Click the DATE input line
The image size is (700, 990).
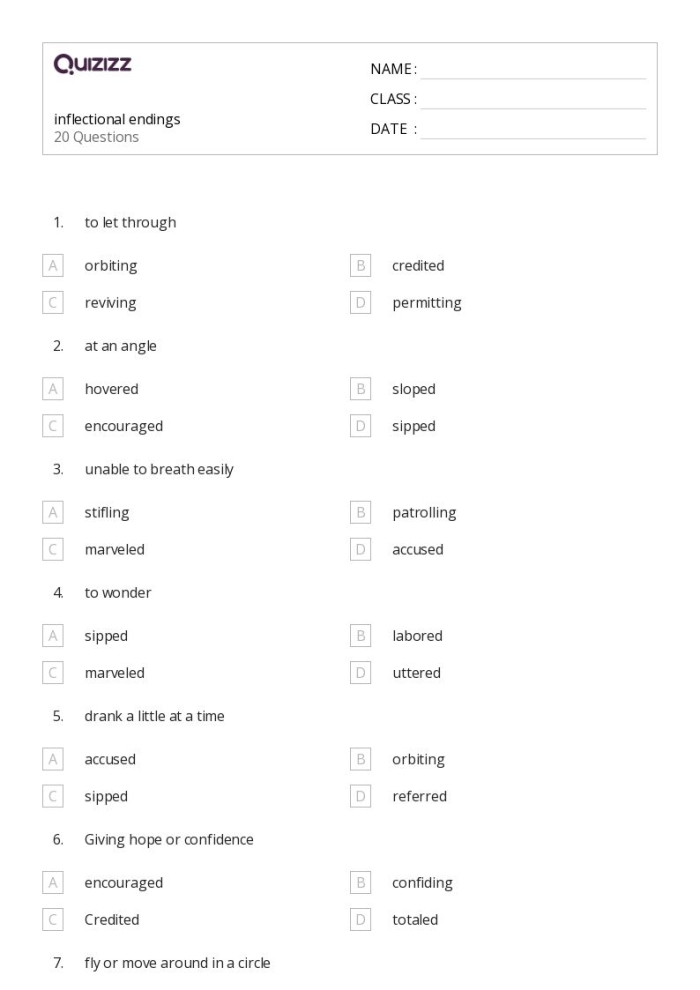point(533,130)
